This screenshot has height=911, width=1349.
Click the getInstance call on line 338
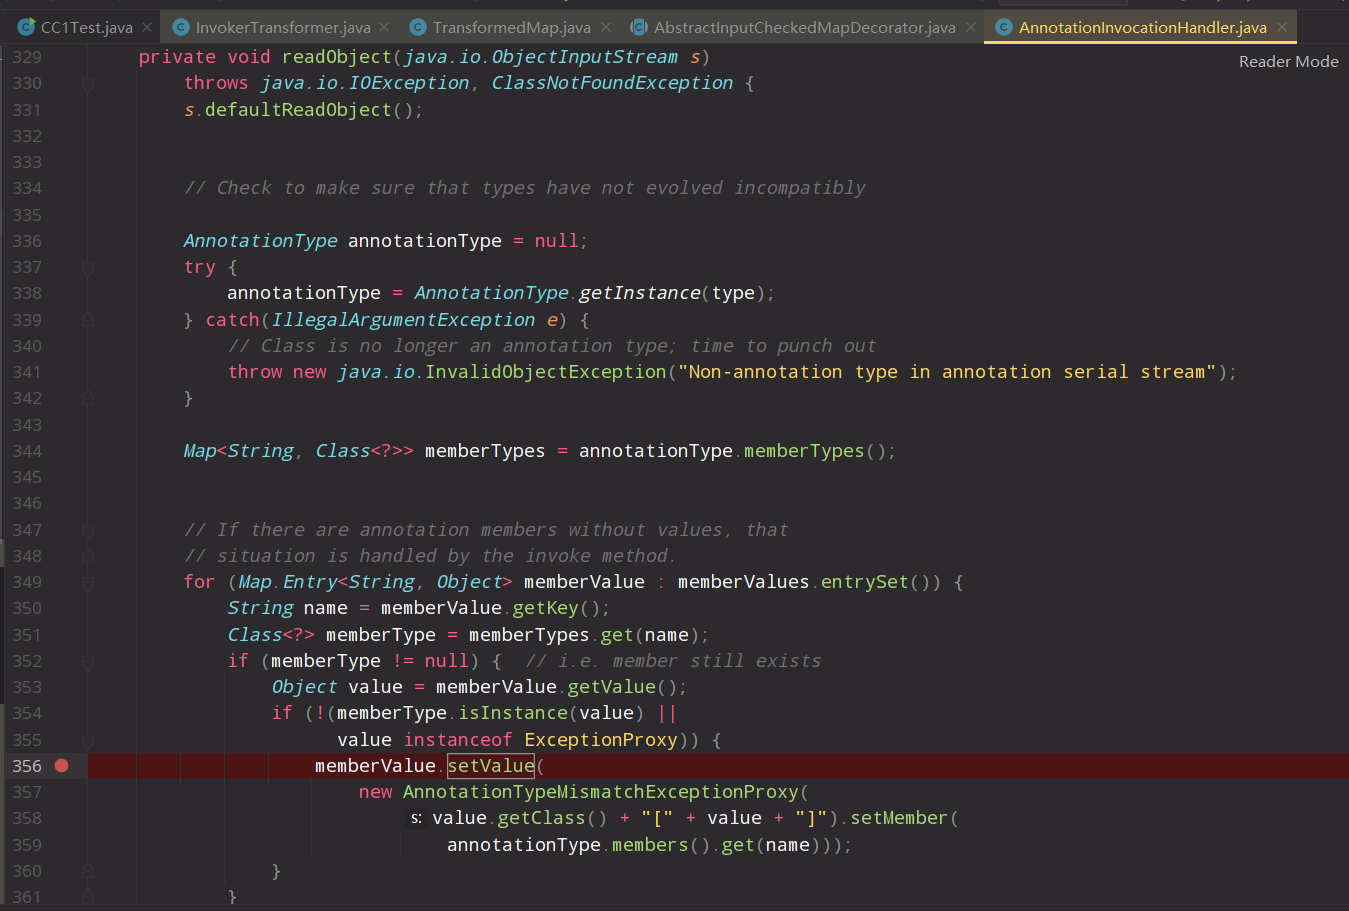(x=640, y=293)
